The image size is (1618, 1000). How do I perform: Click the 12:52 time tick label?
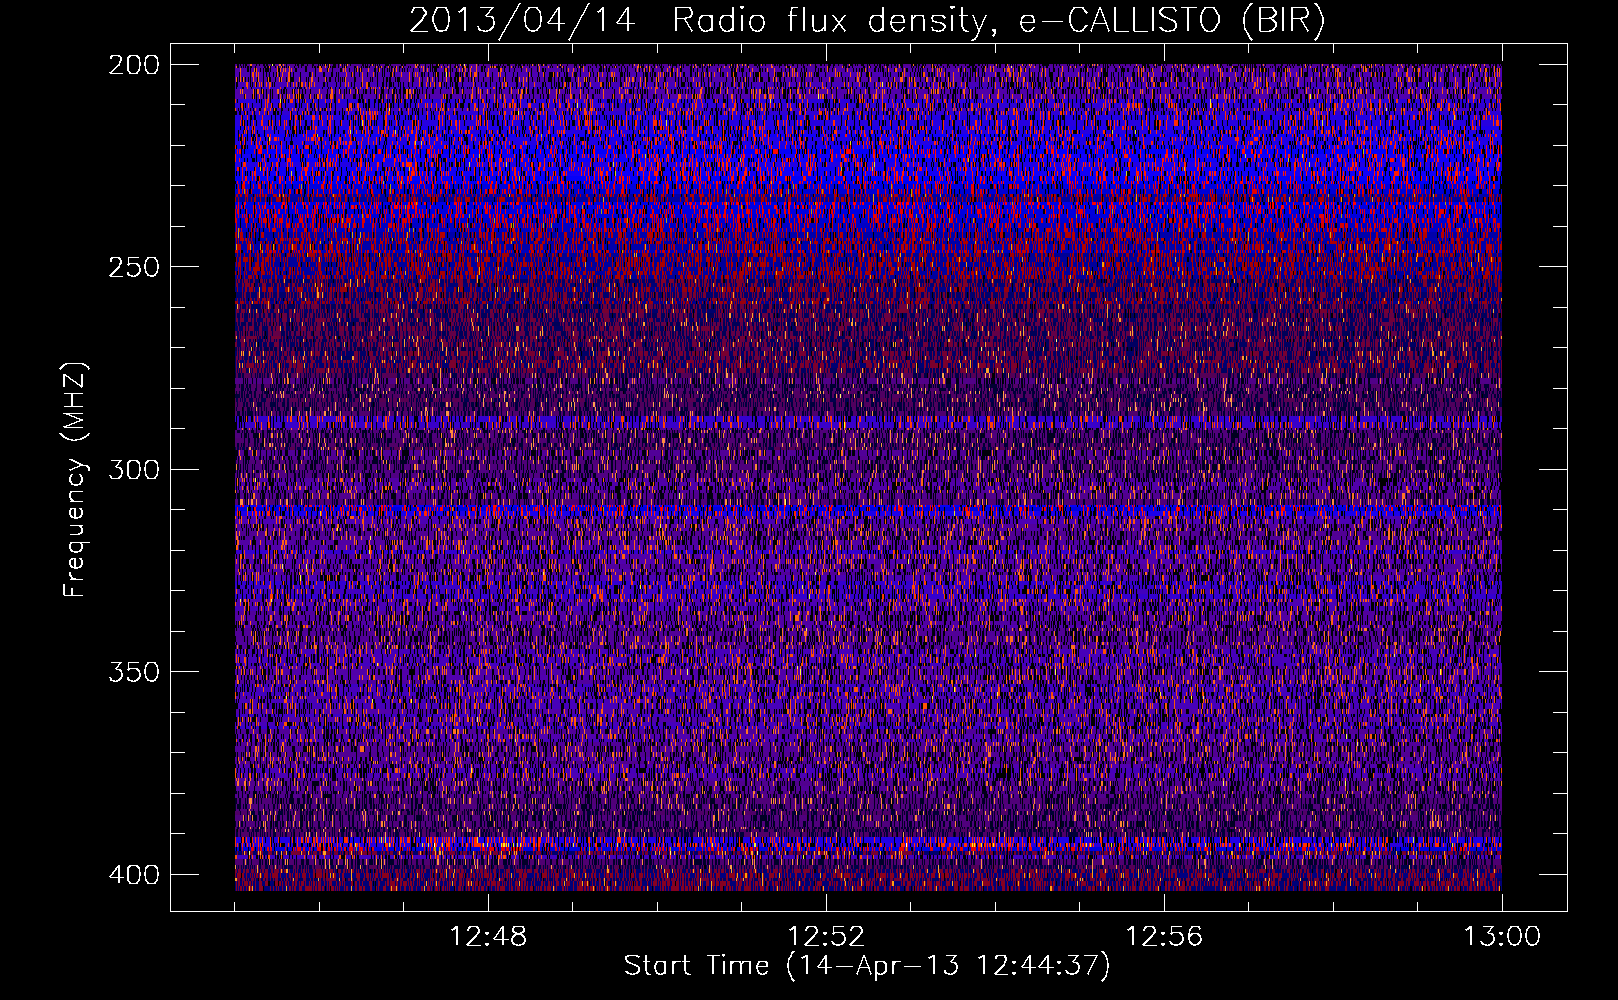826,937
